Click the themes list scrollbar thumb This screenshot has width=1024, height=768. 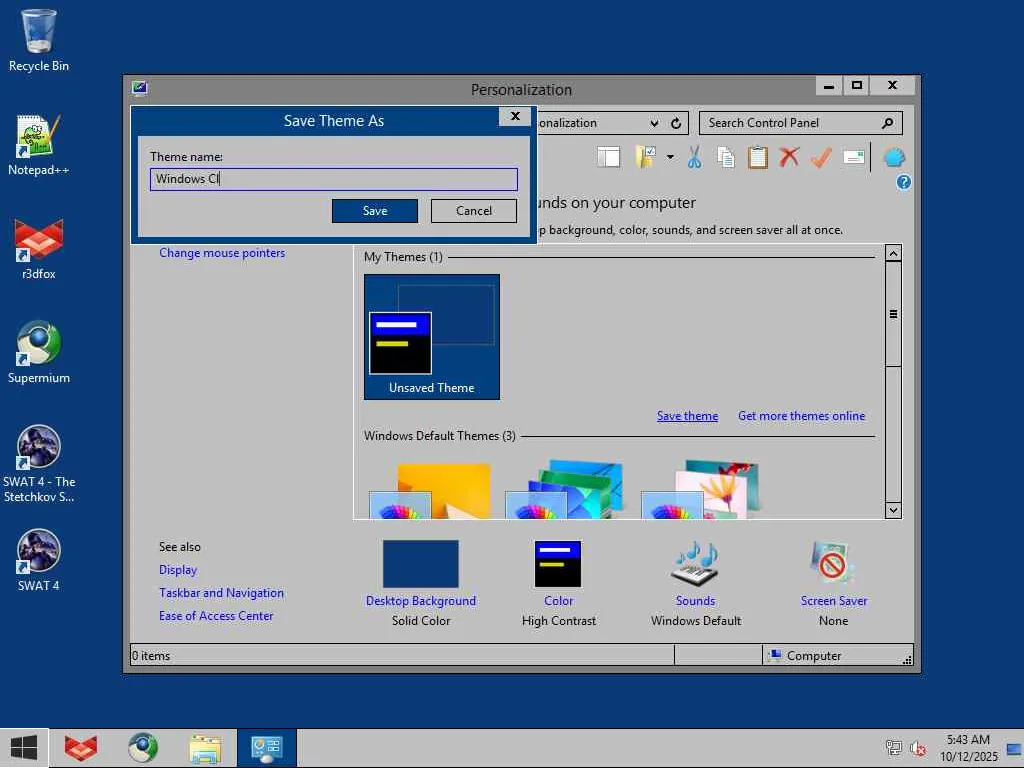[x=893, y=314]
